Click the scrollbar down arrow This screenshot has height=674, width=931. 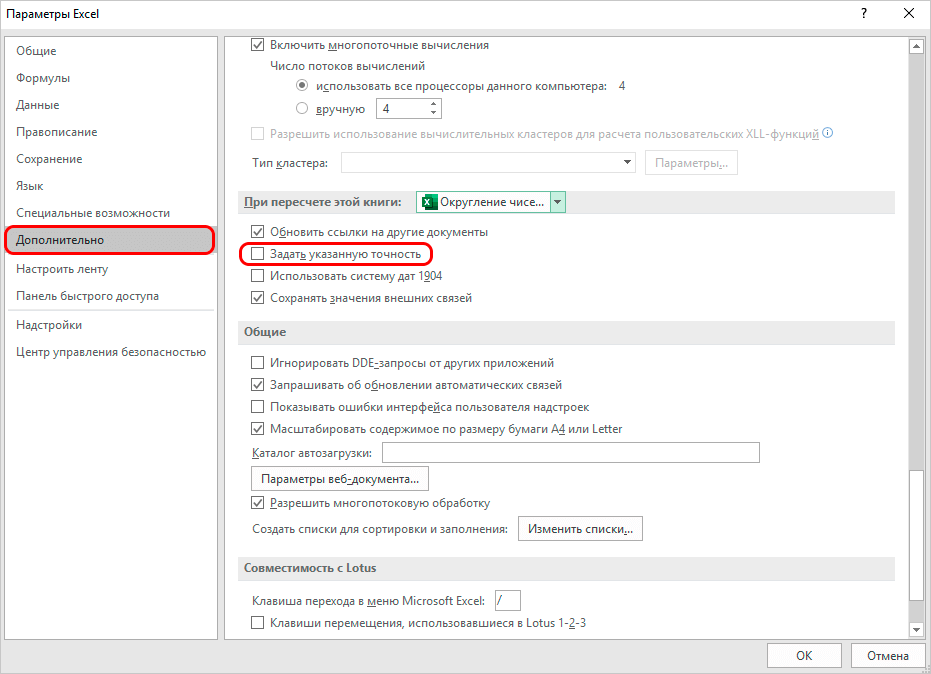point(916,629)
